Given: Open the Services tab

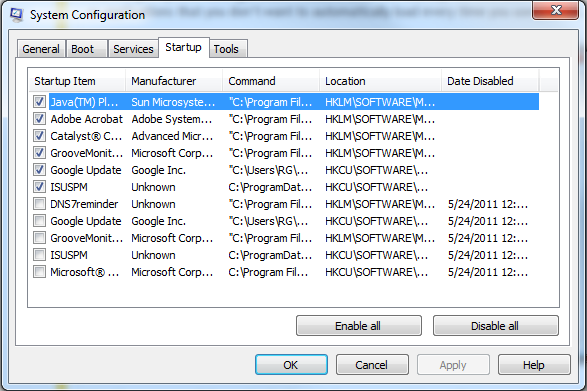Looking at the screenshot, I should click(133, 49).
